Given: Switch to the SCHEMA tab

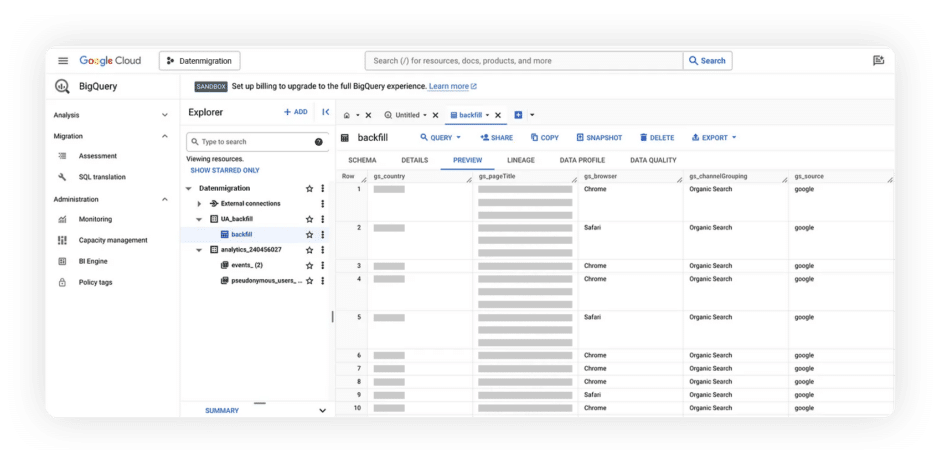Looking at the screenshot, I should [362, 161].
